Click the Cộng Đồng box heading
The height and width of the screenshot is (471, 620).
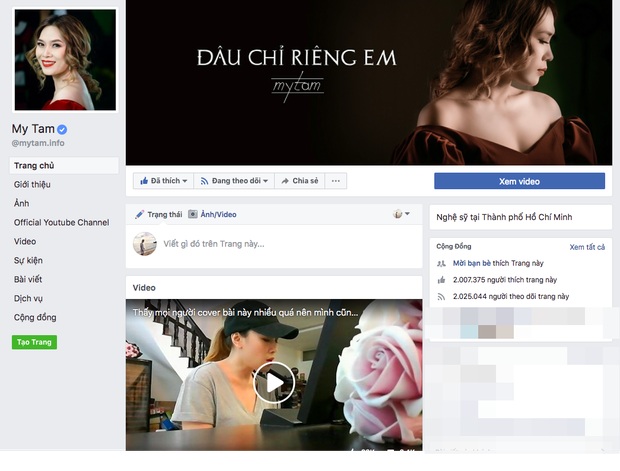point(454,246)
